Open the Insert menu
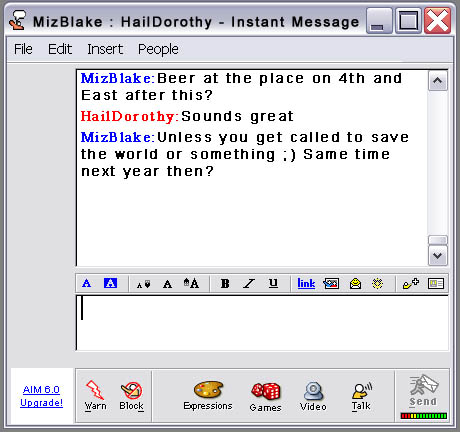Viewport: 460px width, 432px height. tap(105, 49)
